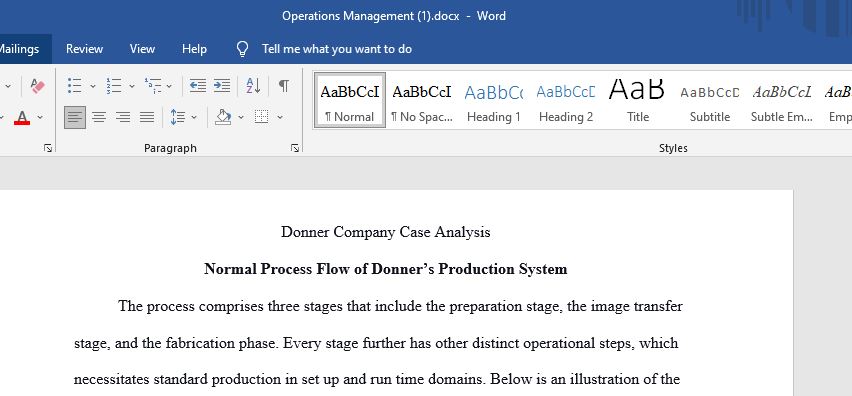Apply the Title style

pos(637,100)
